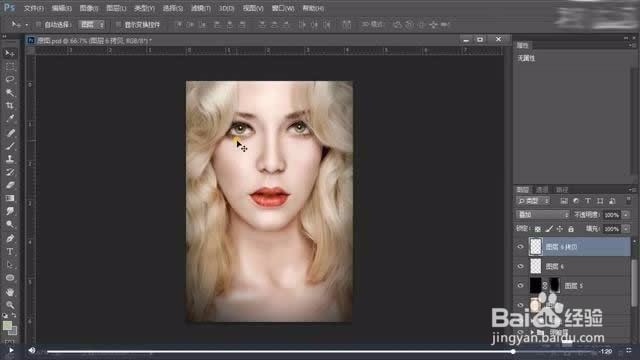Switch to the 通道 (Channels) tab
640x360 pixels.
pyautogui.click(x=542, y=190)
